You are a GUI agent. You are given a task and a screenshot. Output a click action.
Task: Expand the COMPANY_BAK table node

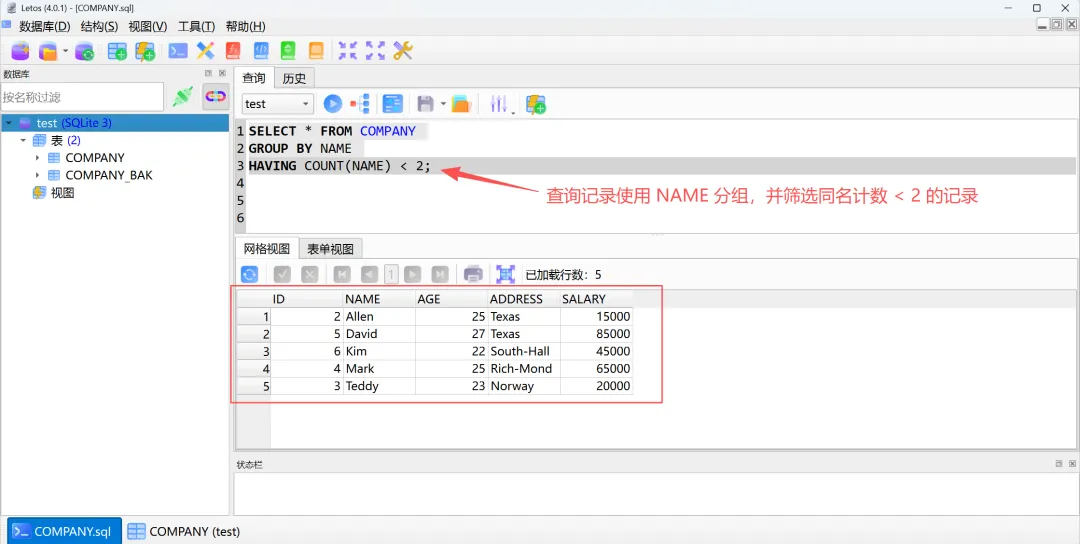(x=37, y=176)
